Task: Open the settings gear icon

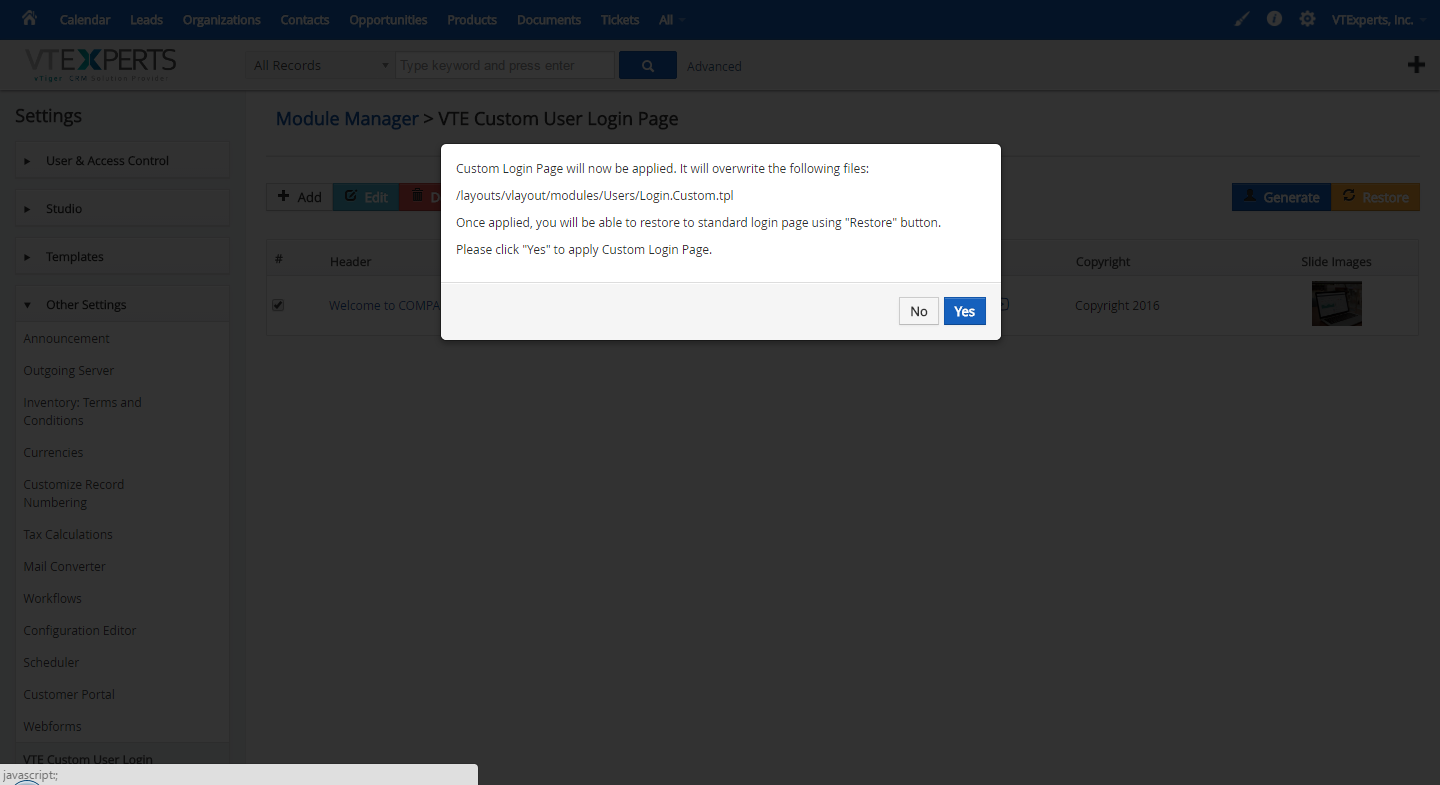Action: click(x=1307, y=19)
